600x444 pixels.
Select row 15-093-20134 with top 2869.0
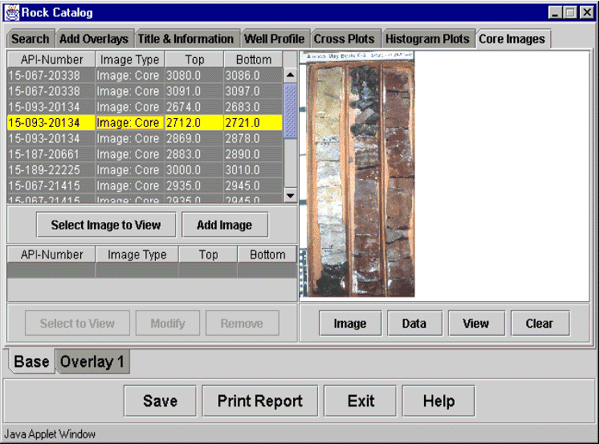145,138
